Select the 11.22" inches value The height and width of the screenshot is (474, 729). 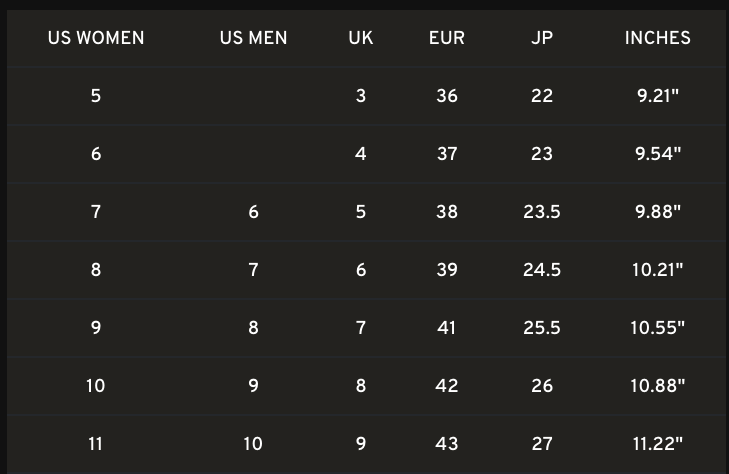657,444
